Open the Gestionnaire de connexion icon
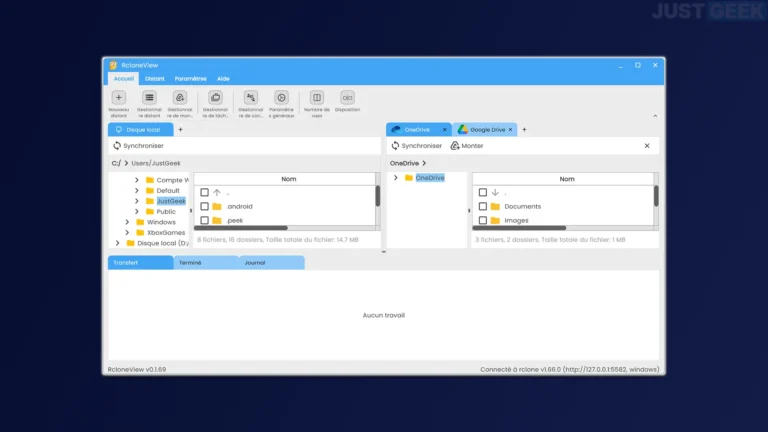The width and height of the screenshot is (768, 432). point(251,97)
